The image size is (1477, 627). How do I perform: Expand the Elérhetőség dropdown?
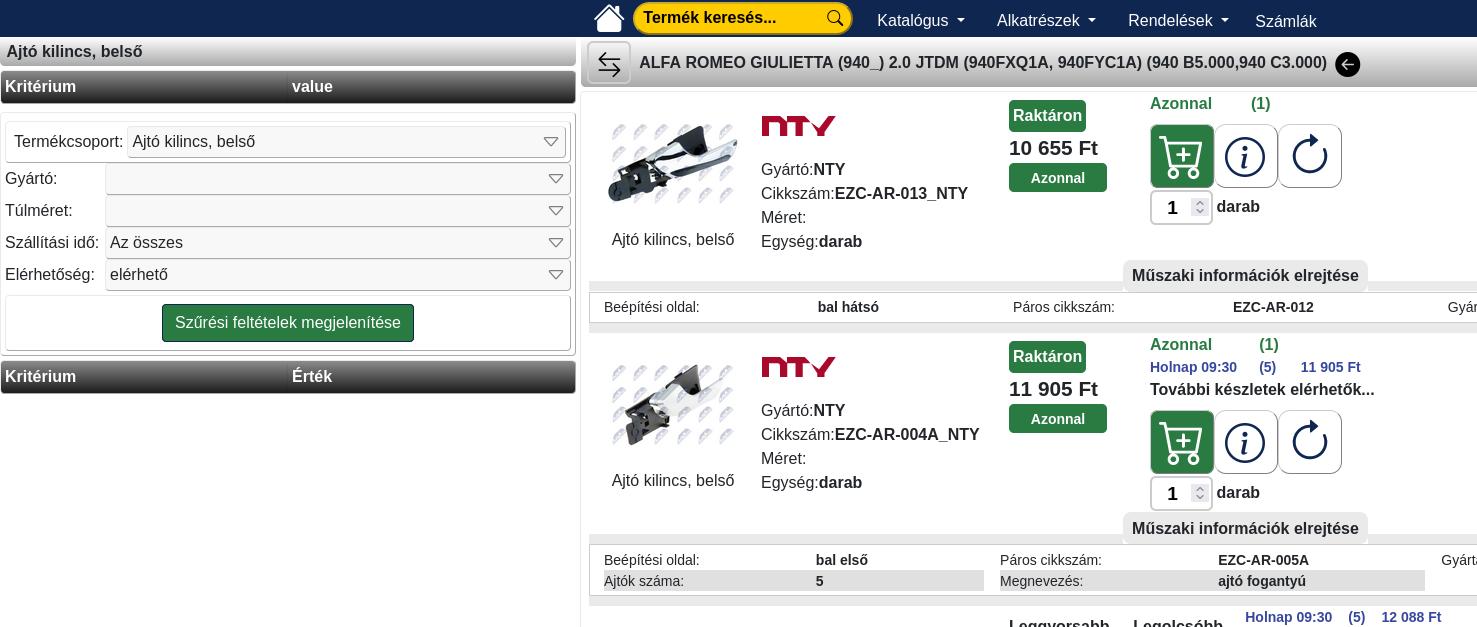click(338, 275)
